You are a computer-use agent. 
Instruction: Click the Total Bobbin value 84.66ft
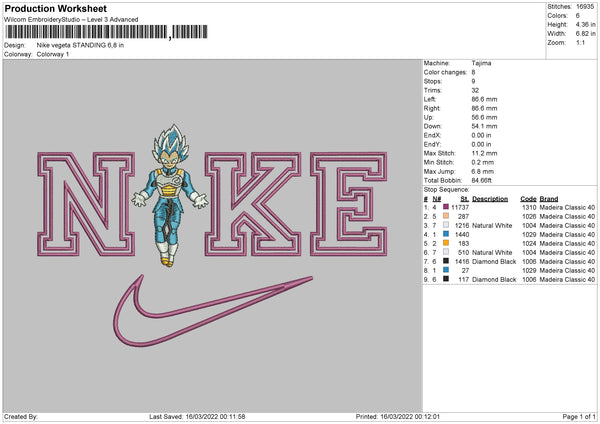coord(482,180)
